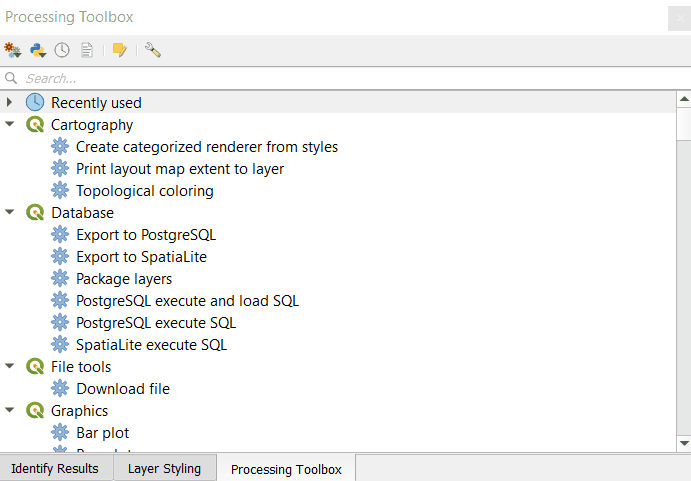Click gear icon beside Package layers
The height and width of the screenshot is (481, 691).
60,279
